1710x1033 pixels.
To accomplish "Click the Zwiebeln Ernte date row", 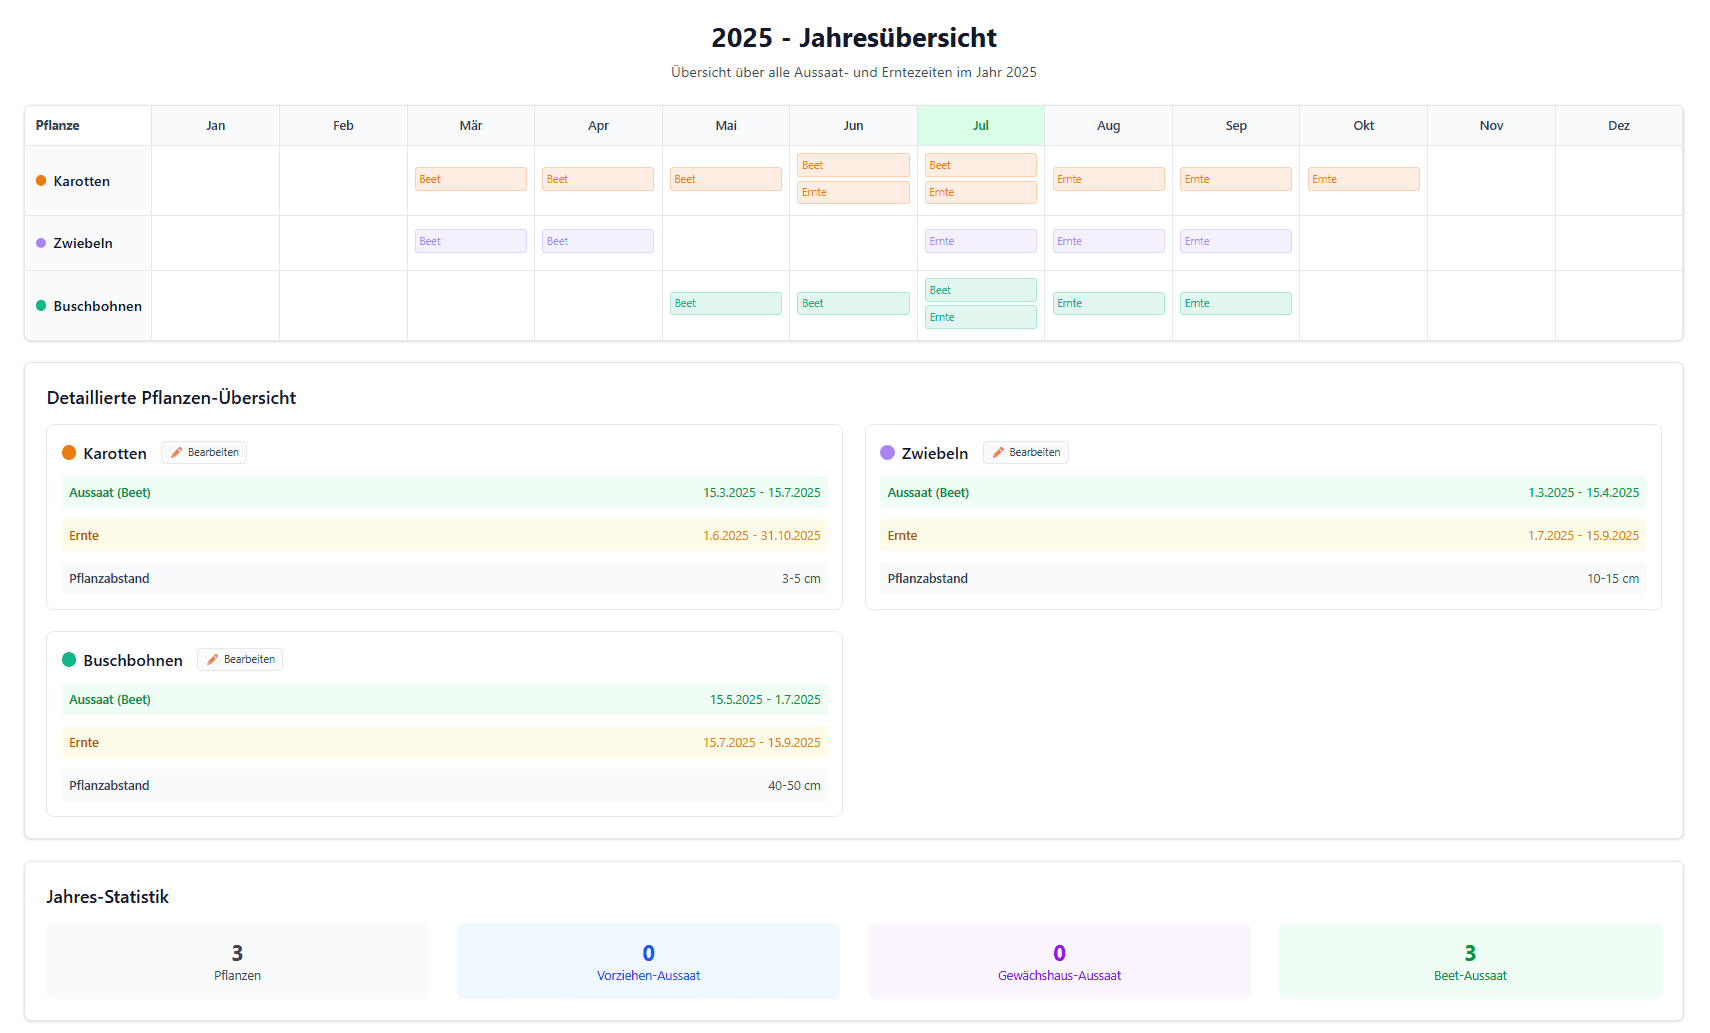I will click(x=1262, y=536).
